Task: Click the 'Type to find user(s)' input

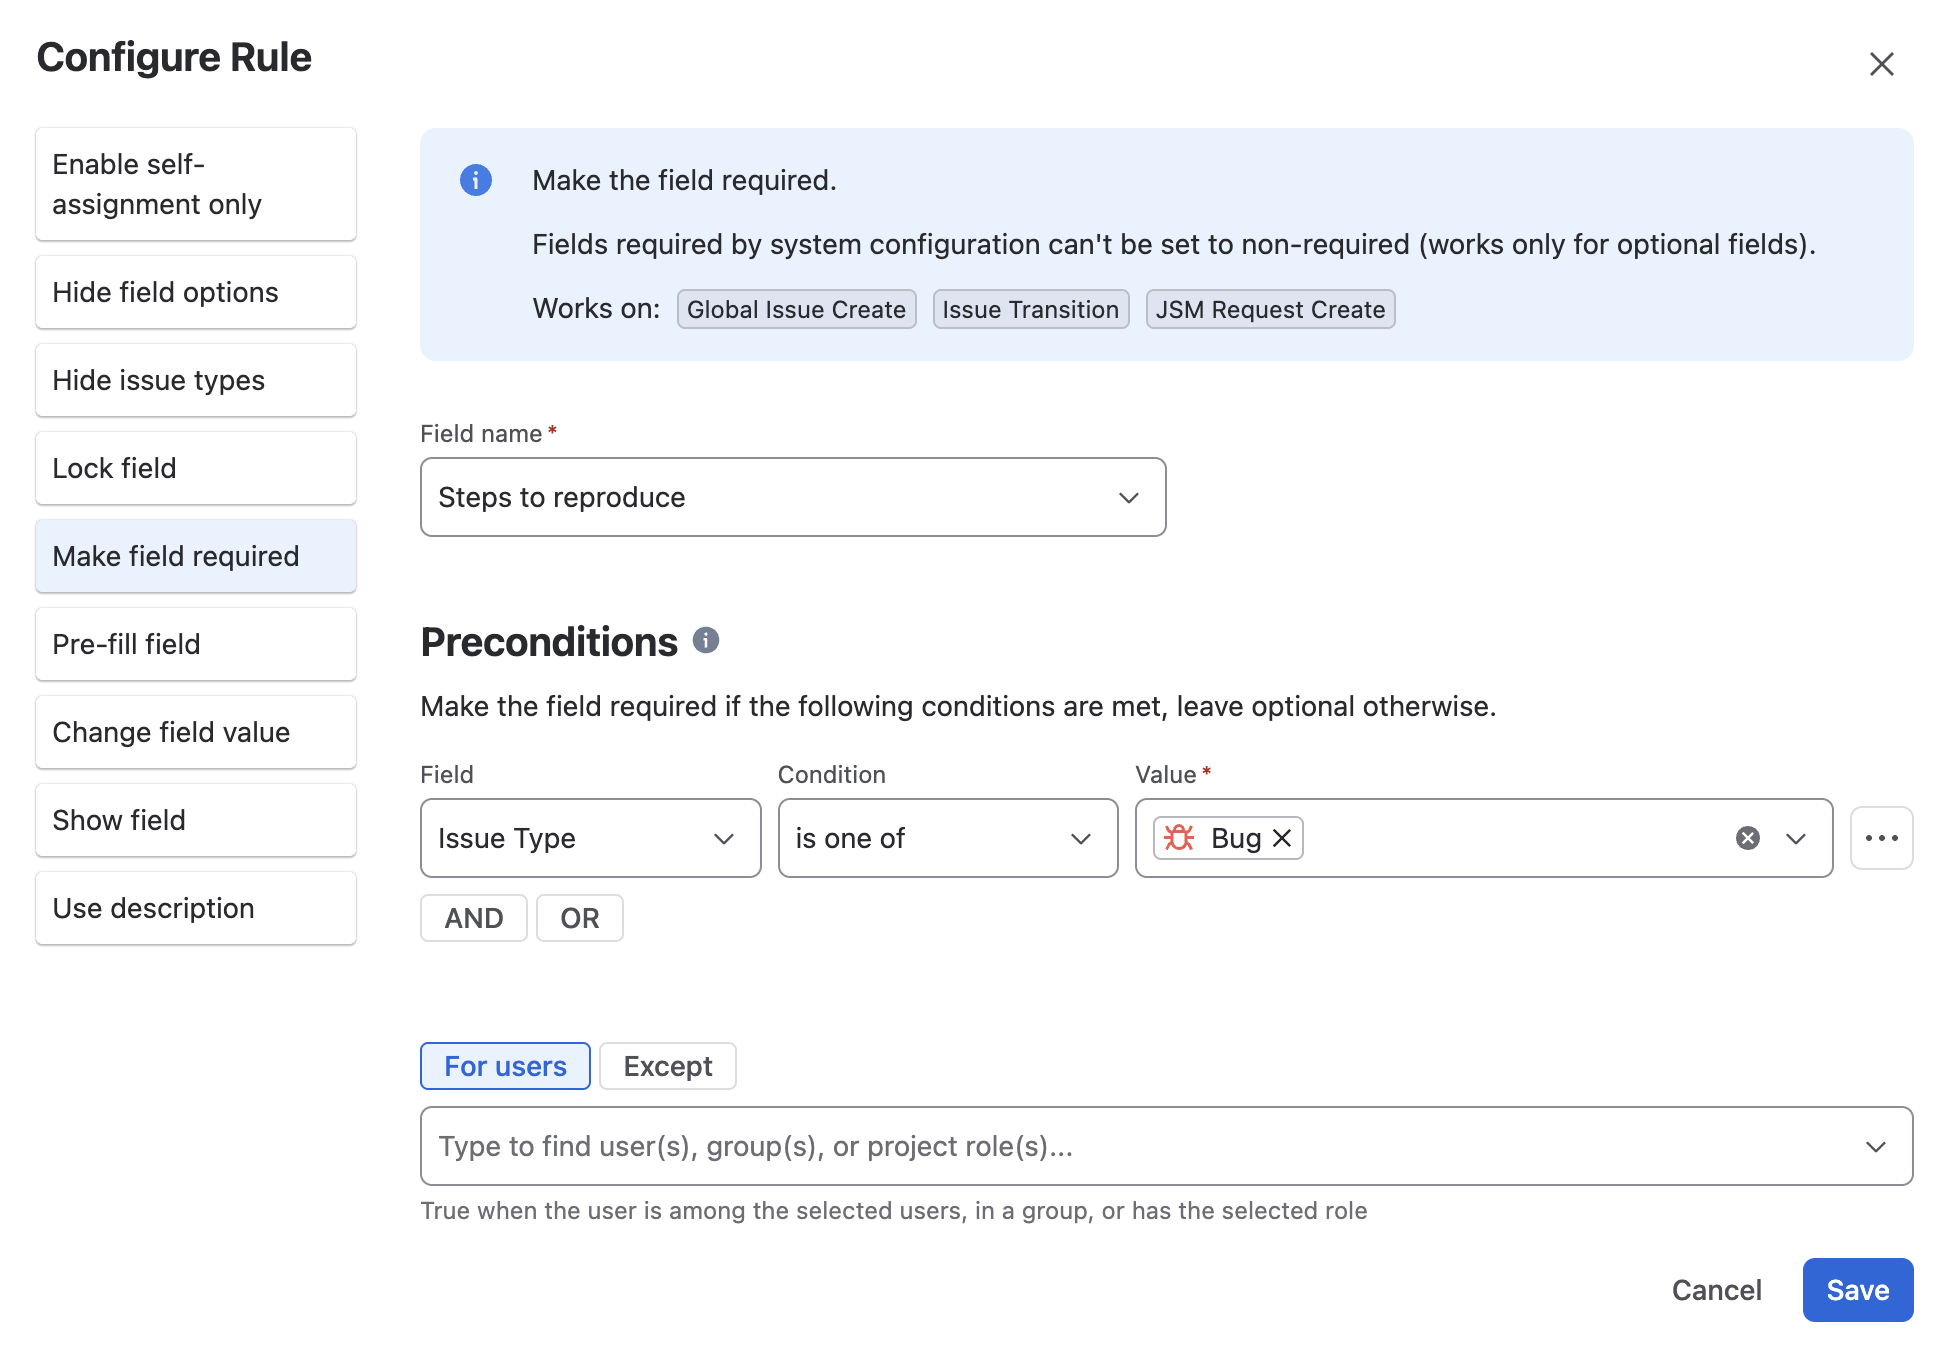Action: pos(1166,1146)
